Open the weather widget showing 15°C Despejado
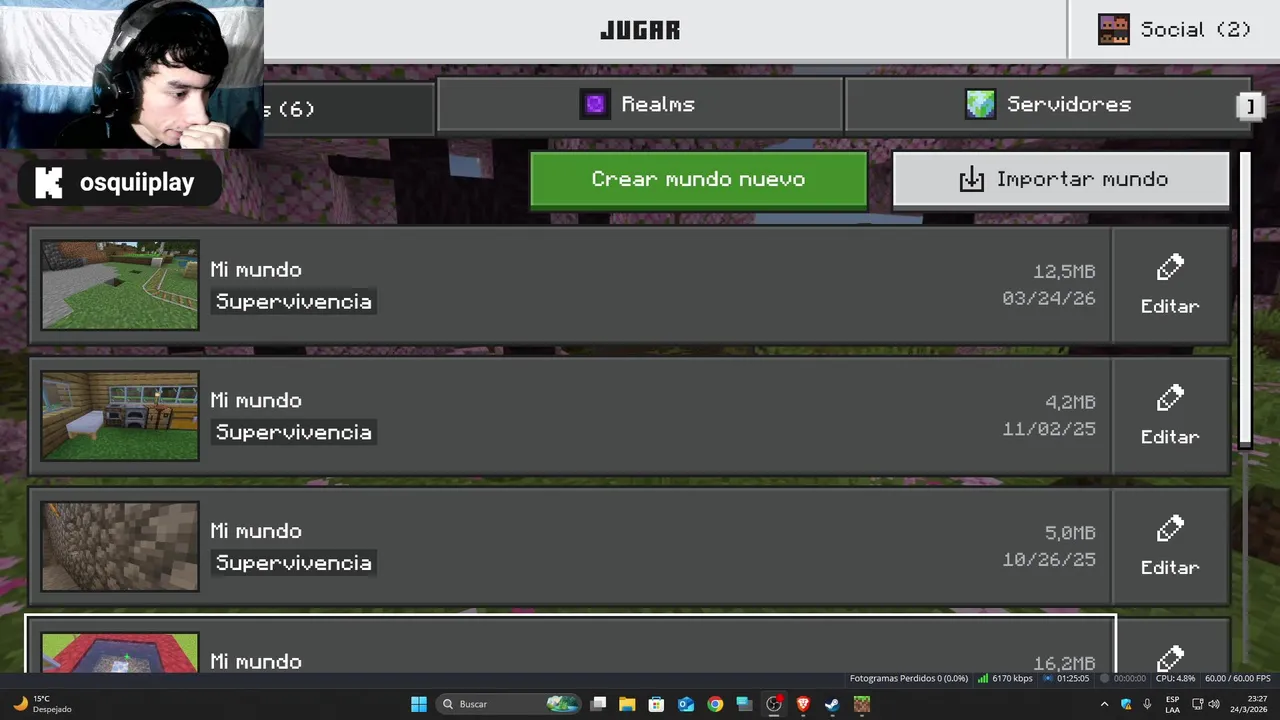This screenshot has width=1280, height=720. [x=42, y=704]
